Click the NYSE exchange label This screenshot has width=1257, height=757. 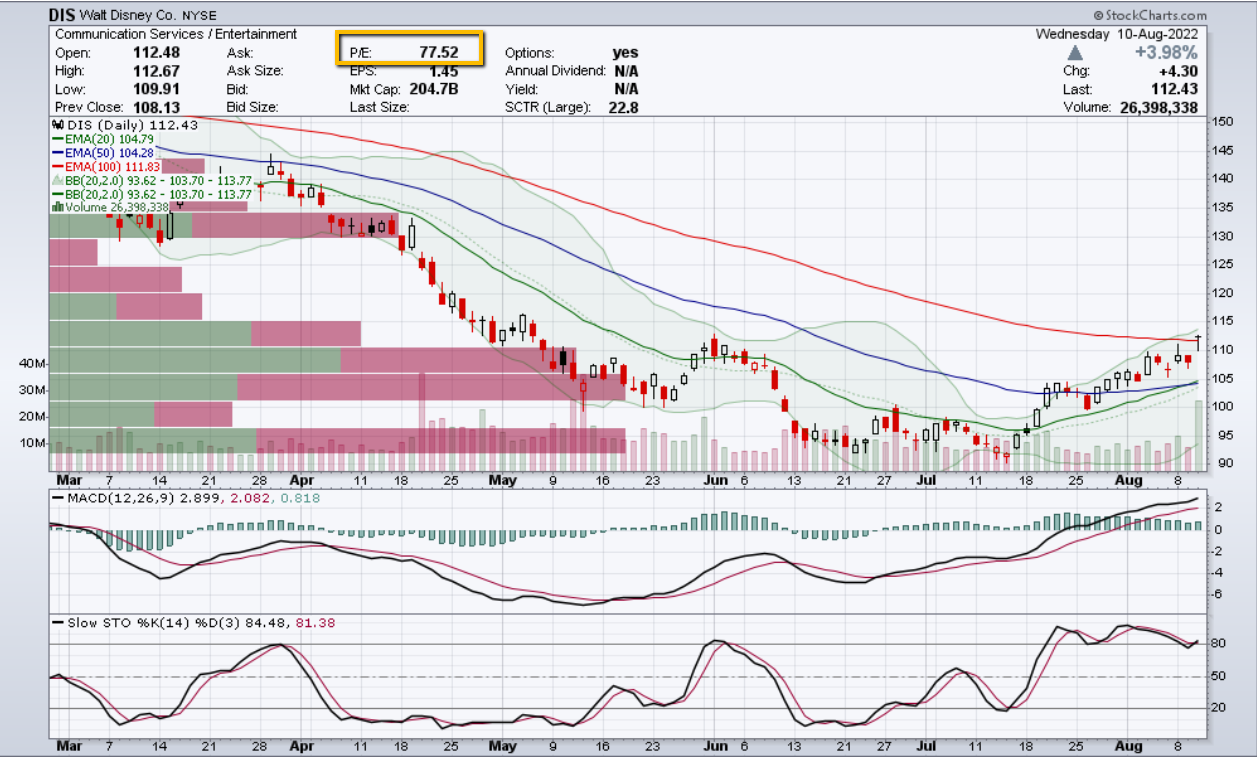(x=200, y=17)
